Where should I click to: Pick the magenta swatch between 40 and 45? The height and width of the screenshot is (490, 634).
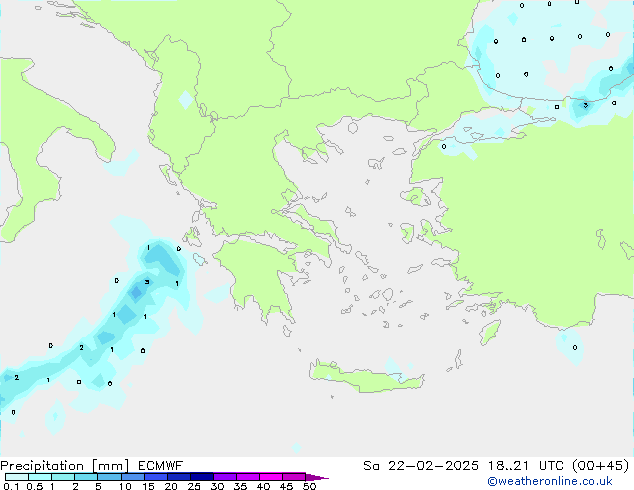point(271,477)
